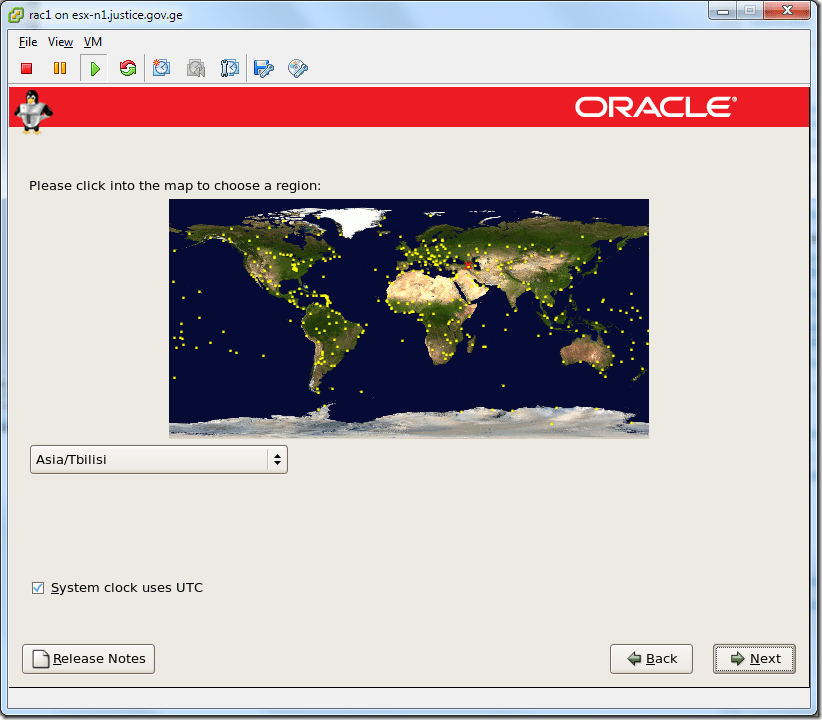The image size is (822, 720).
Task: Reset the VM with the circular arrow icon
Action: pyautogui.click(x=127, y=68)
